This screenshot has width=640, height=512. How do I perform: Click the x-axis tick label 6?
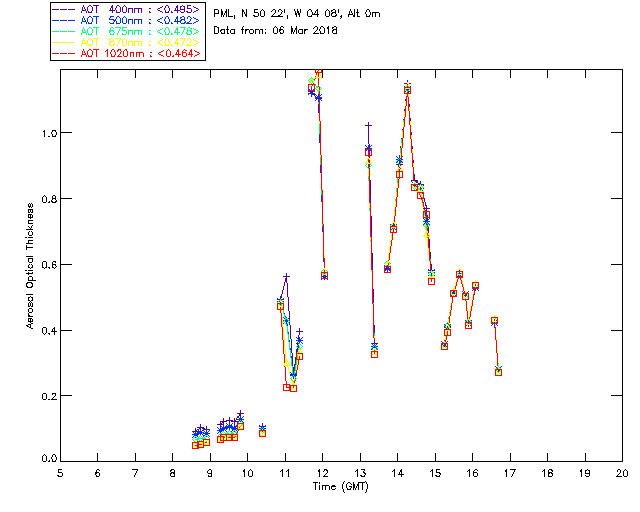click(98, 473)
